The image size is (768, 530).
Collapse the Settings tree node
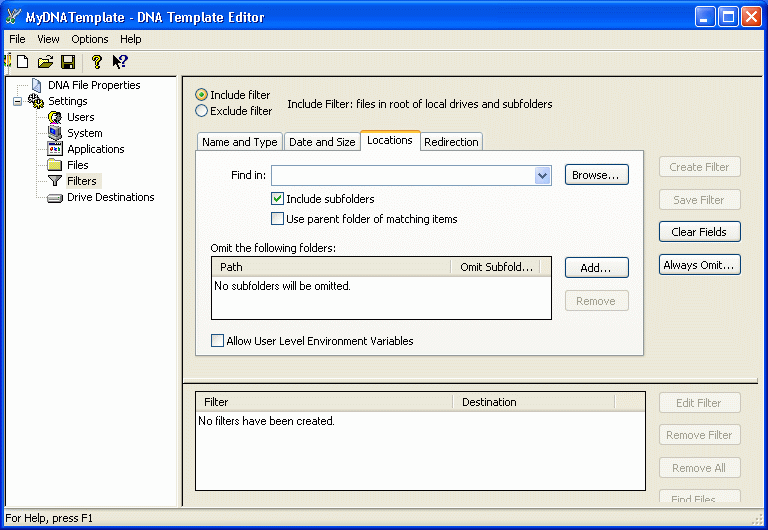tap(17, 101)
